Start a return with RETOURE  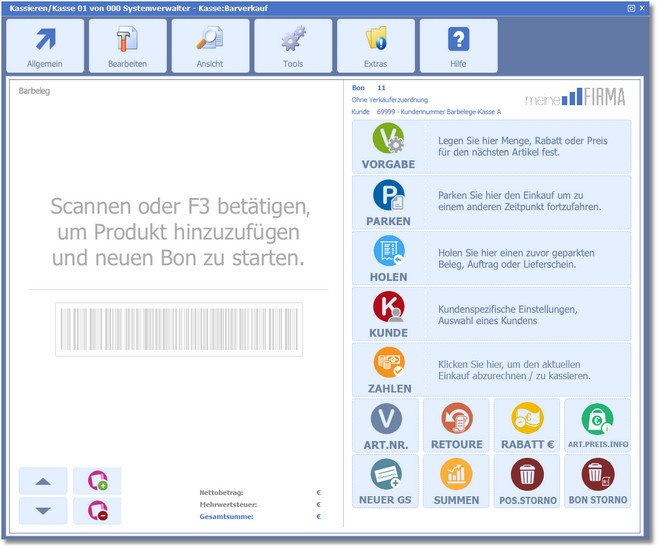pos(456,425)
